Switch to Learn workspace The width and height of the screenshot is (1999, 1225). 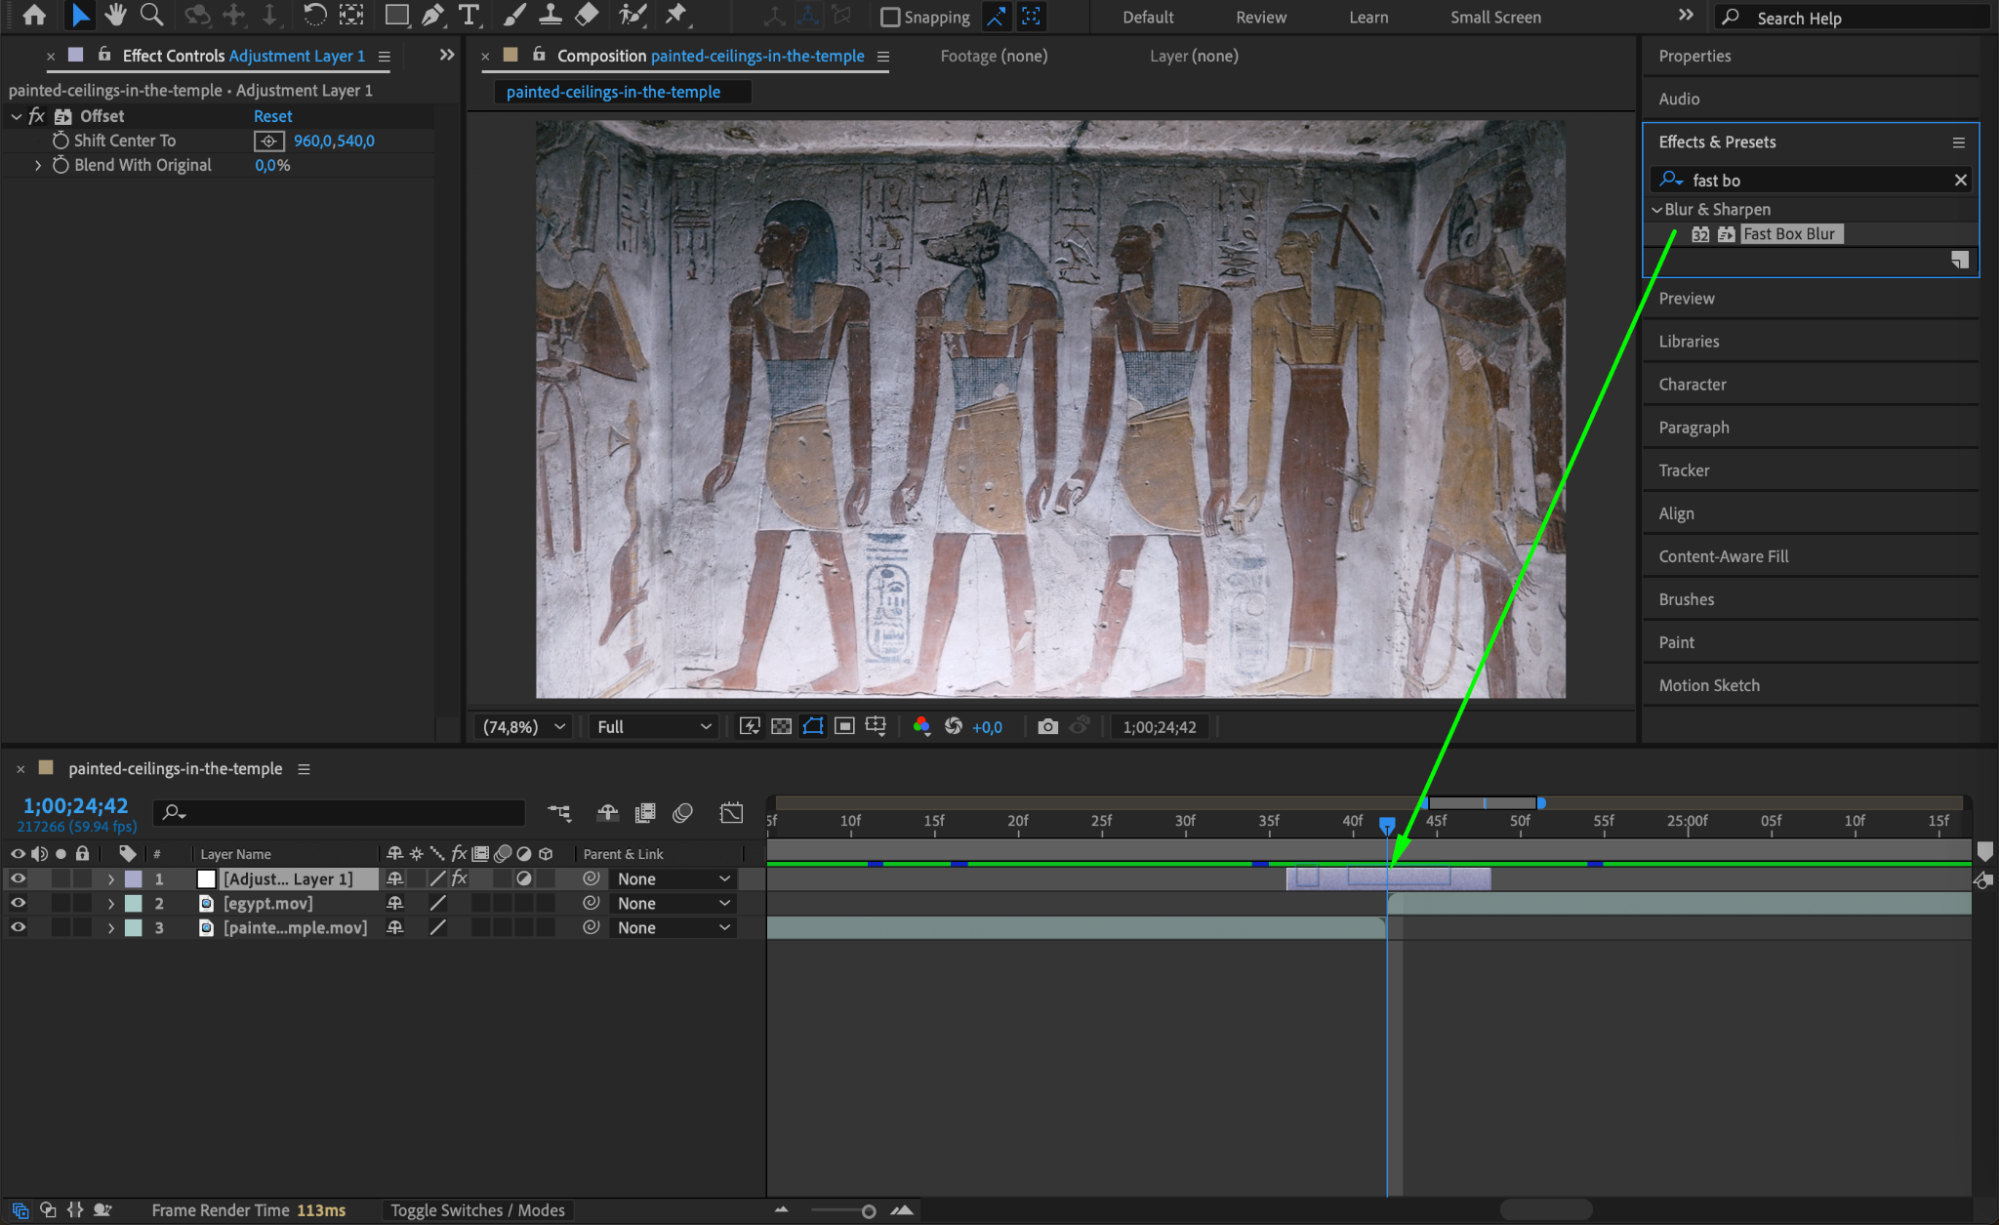click(x=1368, y=17)
